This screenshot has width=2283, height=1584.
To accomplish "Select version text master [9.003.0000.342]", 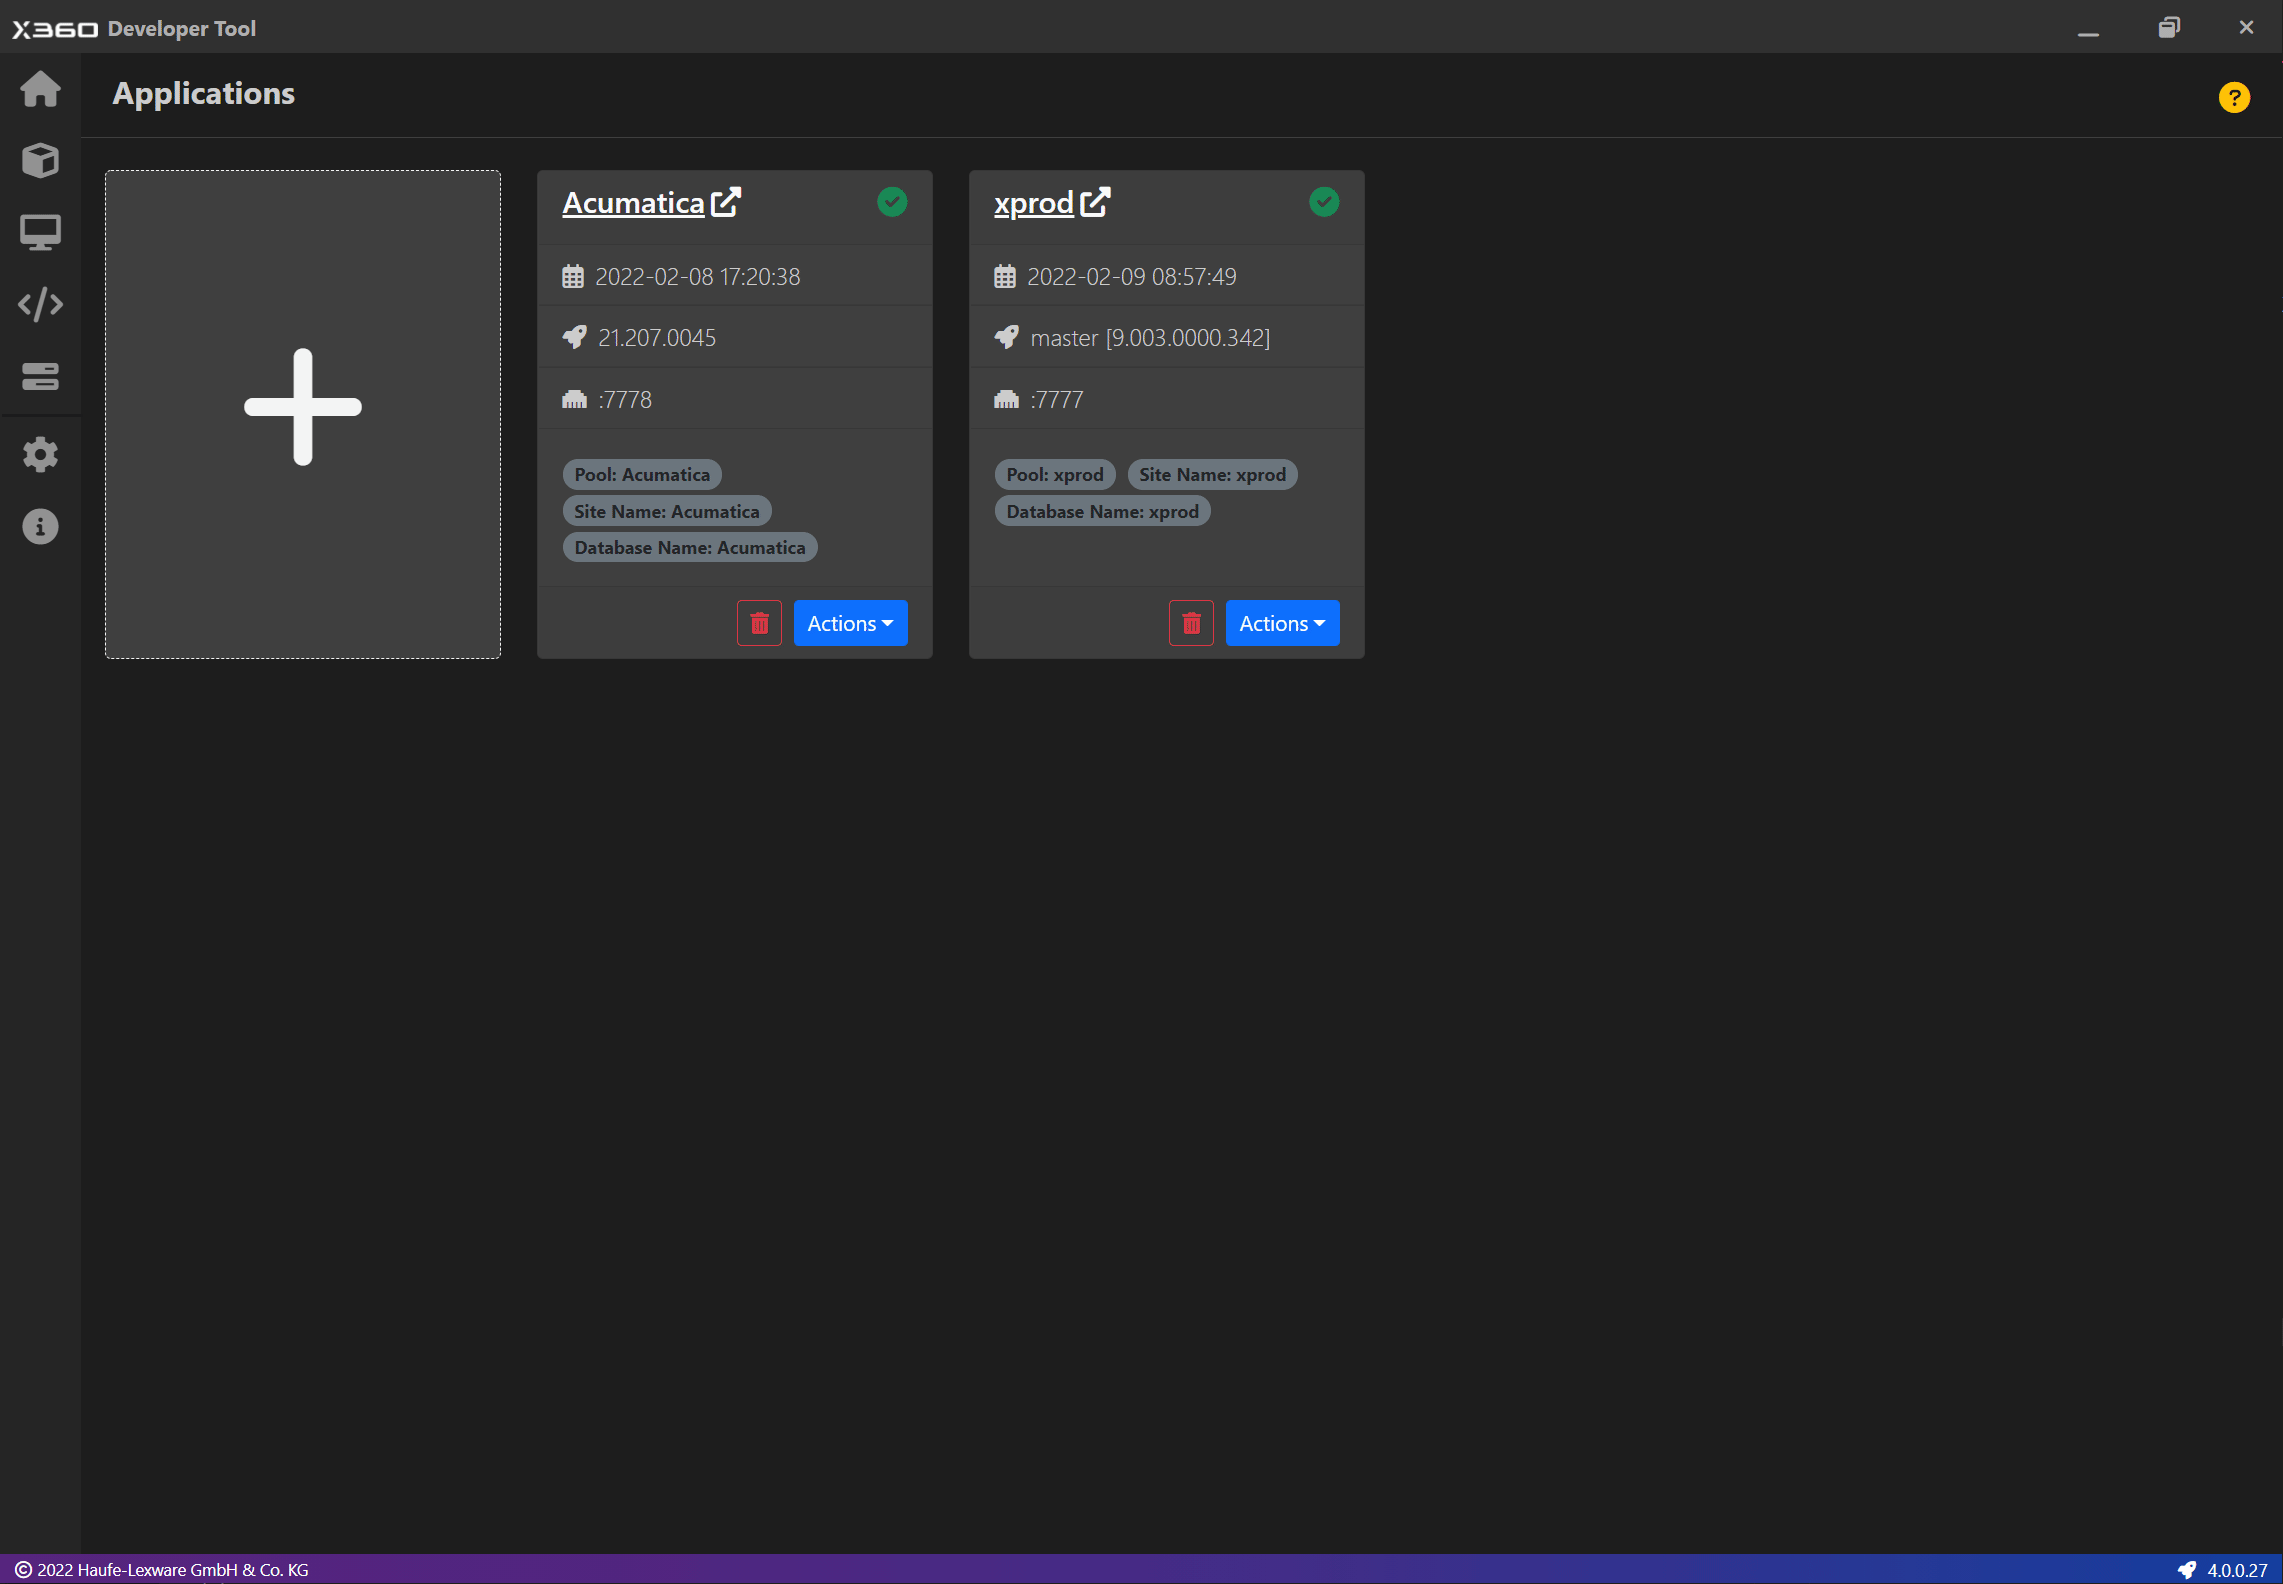I will (1150, 338).
